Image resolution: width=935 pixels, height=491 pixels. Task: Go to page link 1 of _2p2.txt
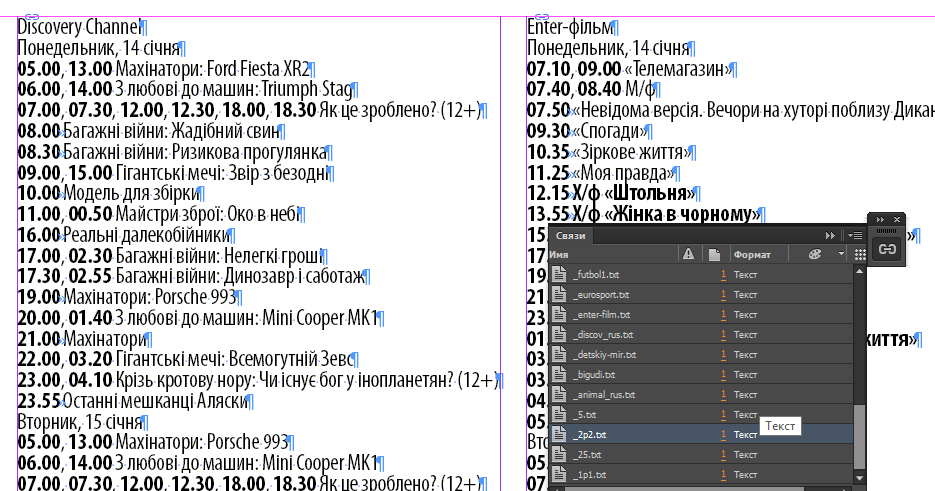point(723,434)
